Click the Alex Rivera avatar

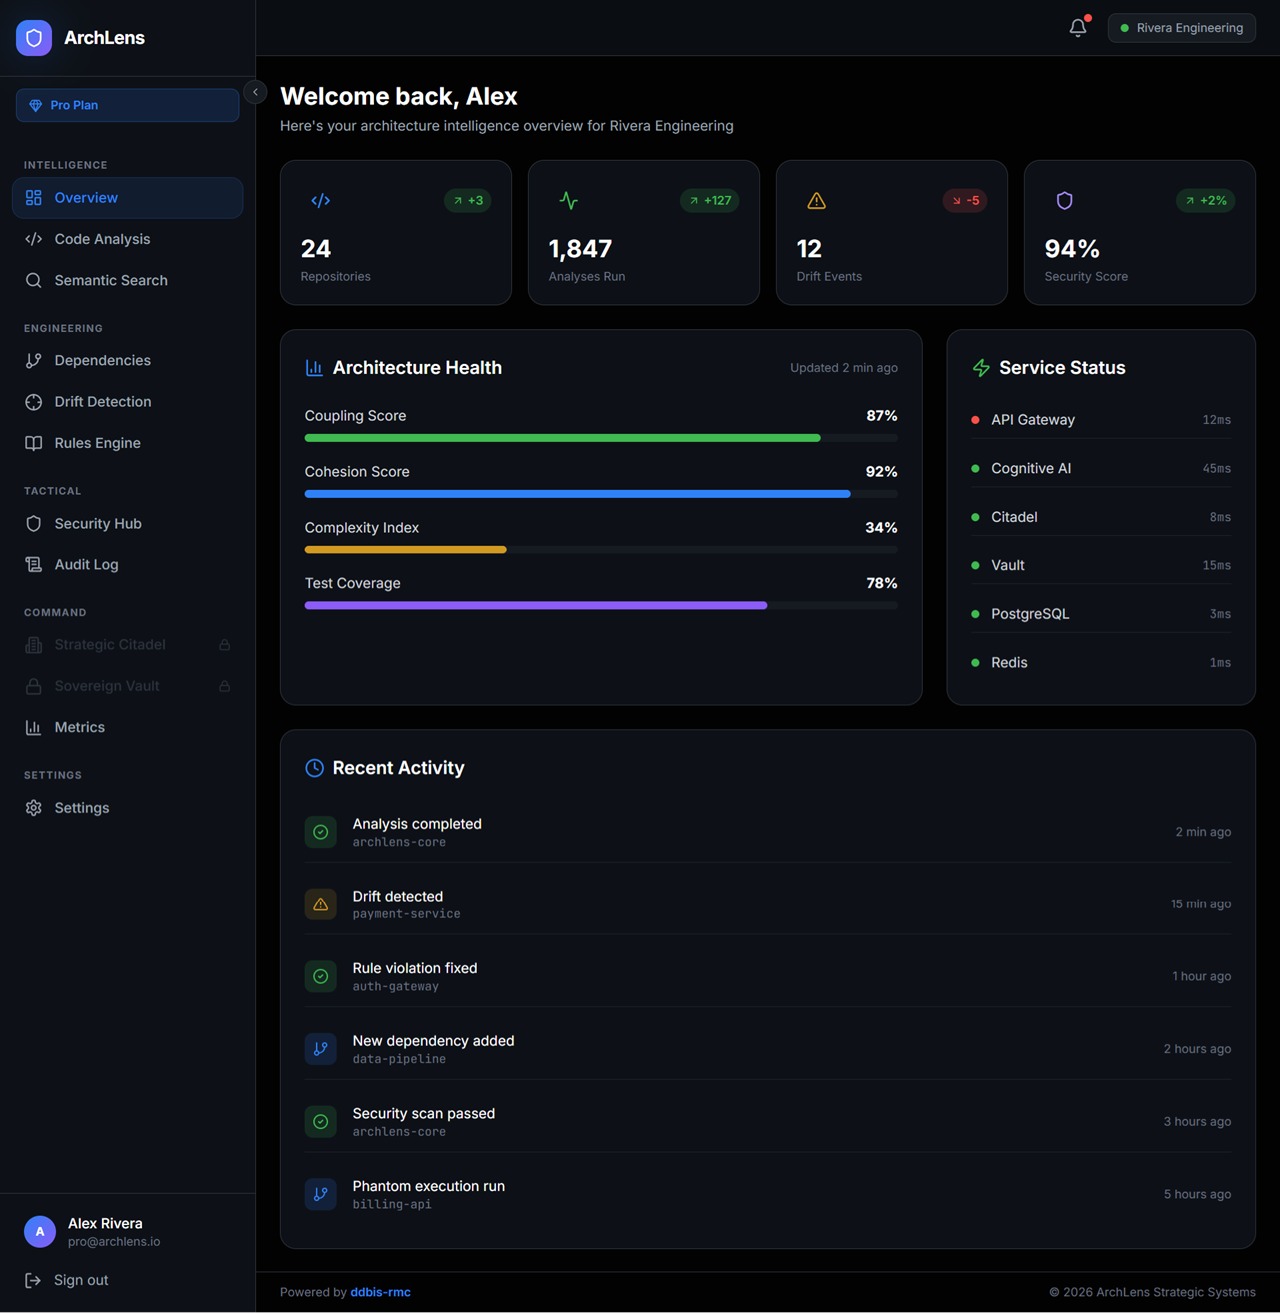pyautogui.click(x=40, y=1232)
